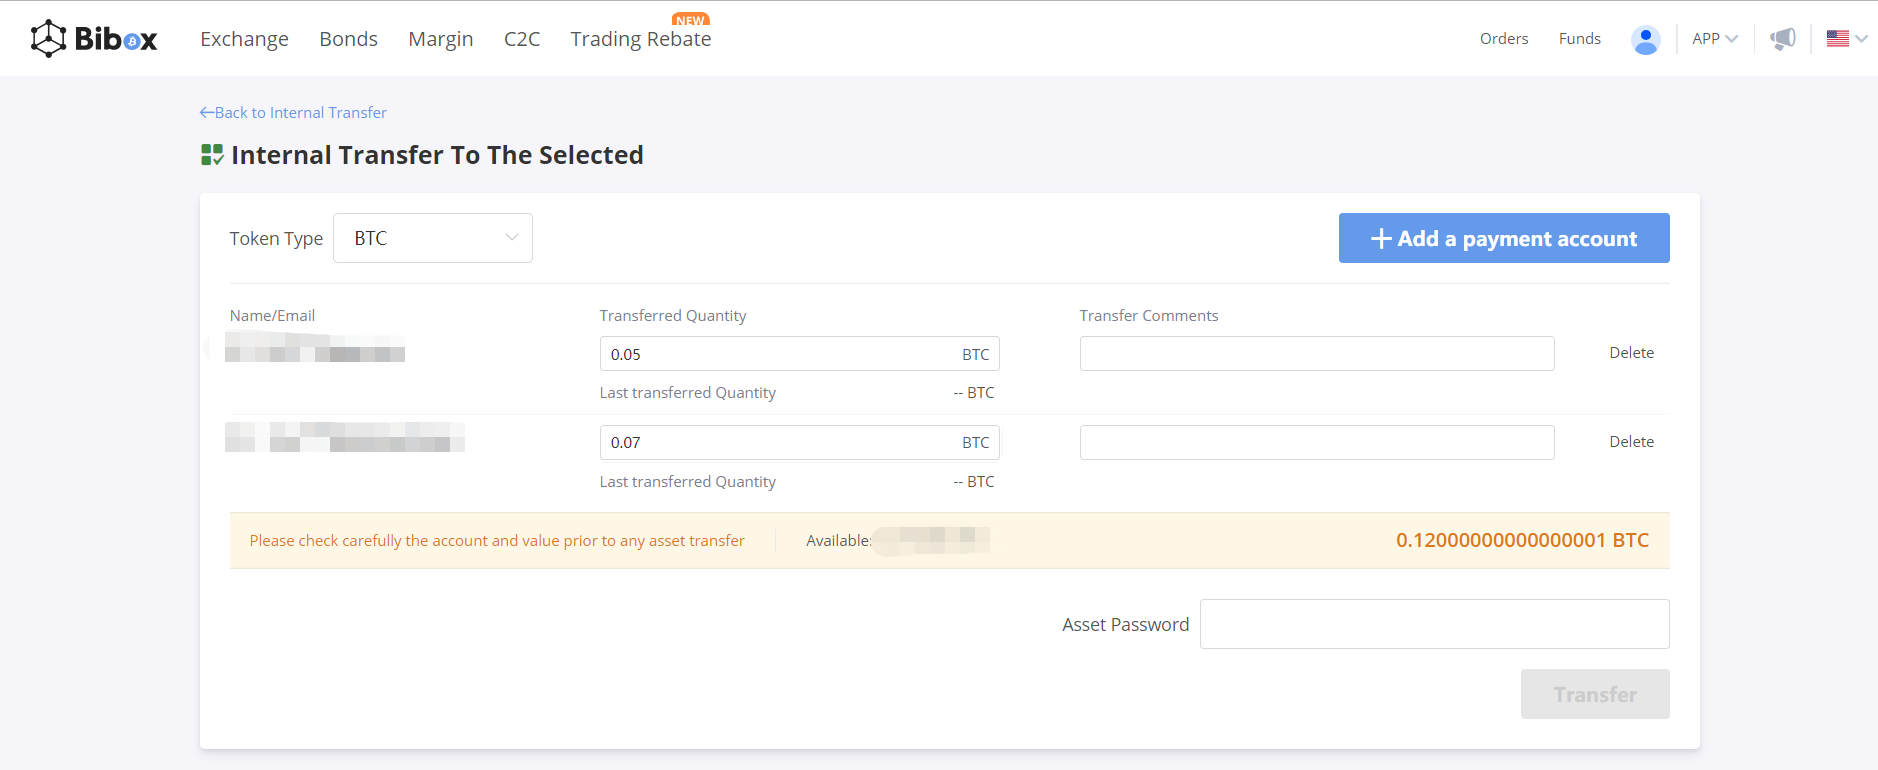Image resolution: width=1878 pixels, height=770 pixels.
Task: Click the US flag language icon
Action: (x=1837, y=39)
